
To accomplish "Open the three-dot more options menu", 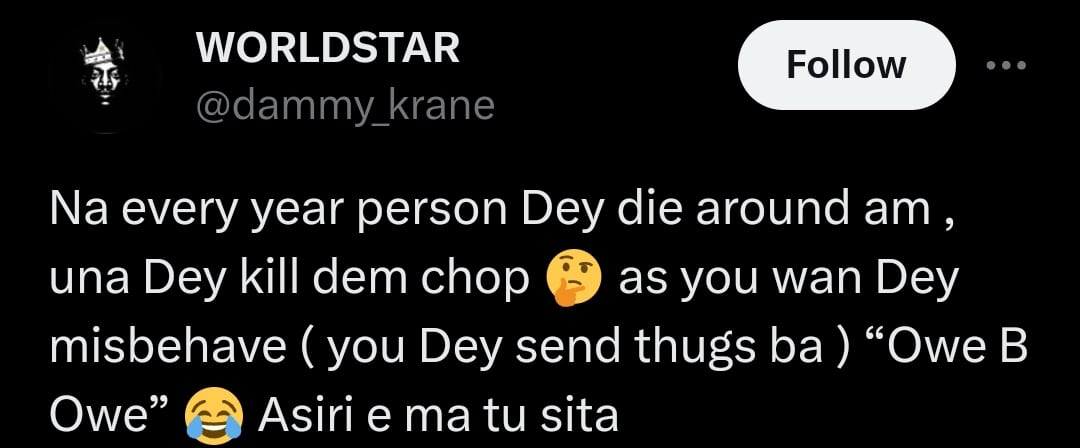I will 1006,65.
